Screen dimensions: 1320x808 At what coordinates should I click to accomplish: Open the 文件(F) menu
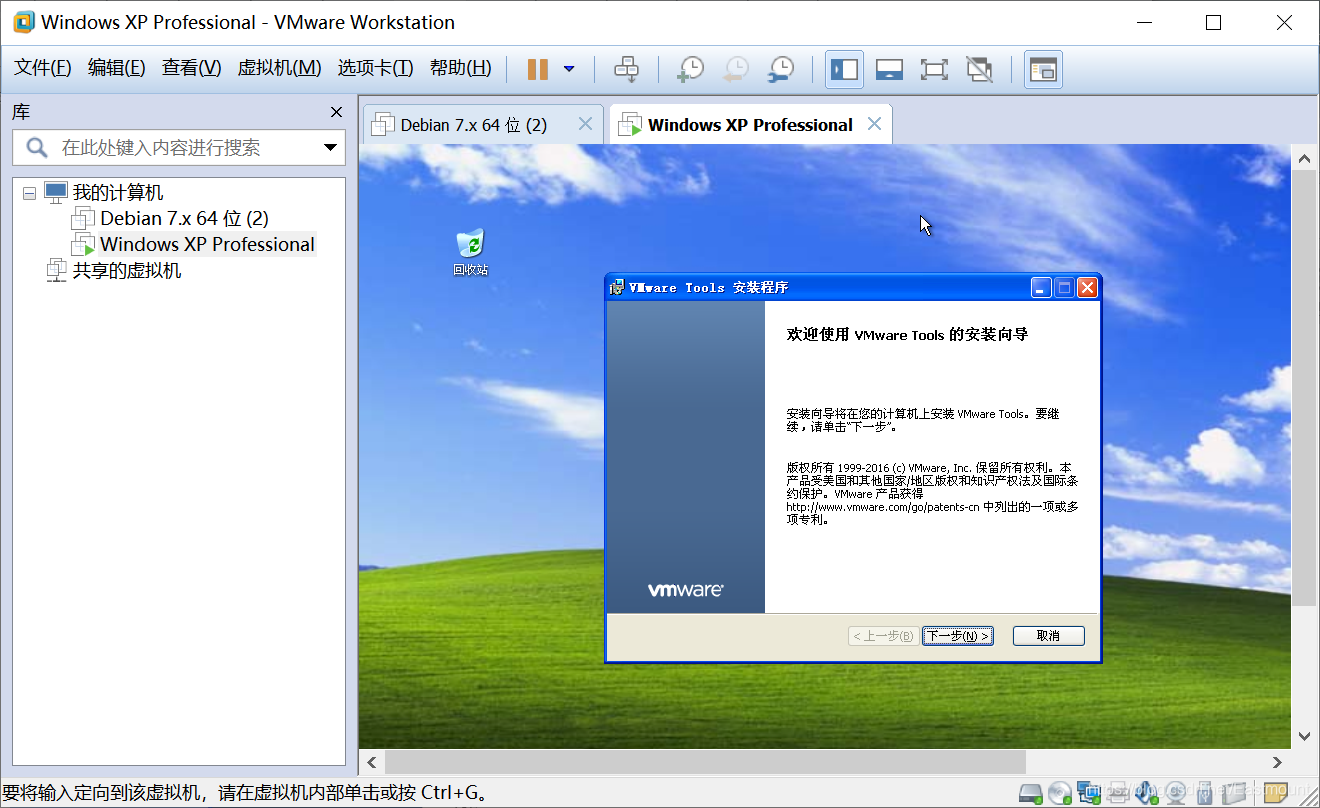43,68
